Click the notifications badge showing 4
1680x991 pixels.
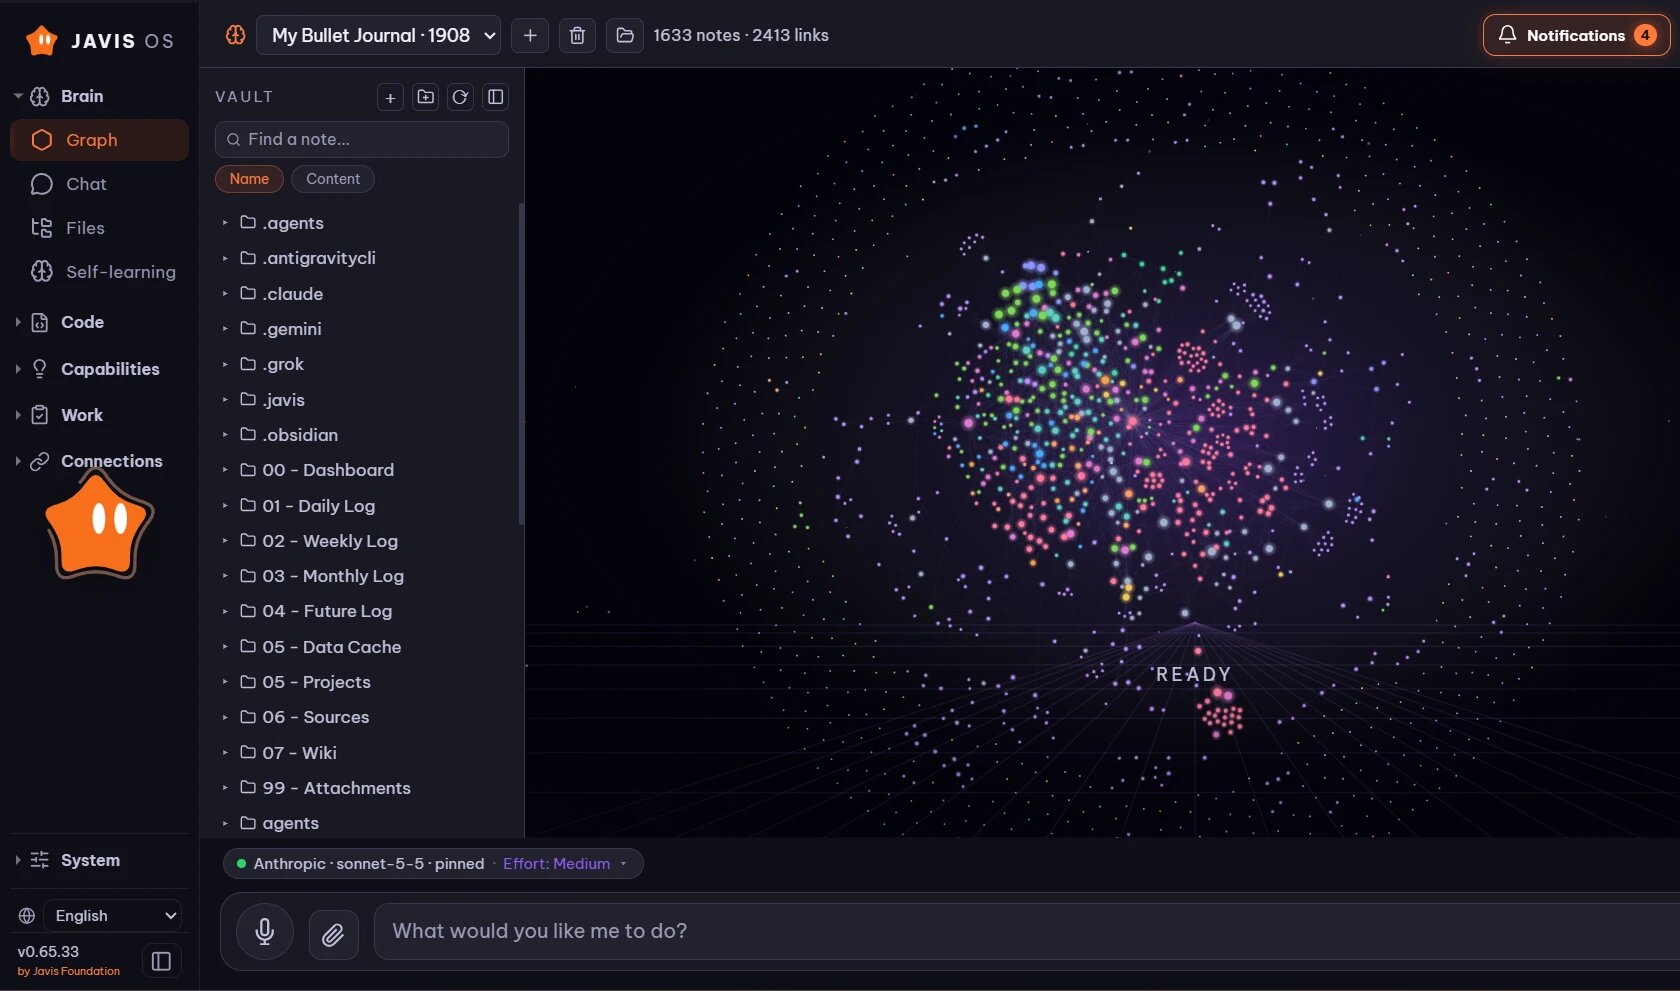click(1645, 35)
